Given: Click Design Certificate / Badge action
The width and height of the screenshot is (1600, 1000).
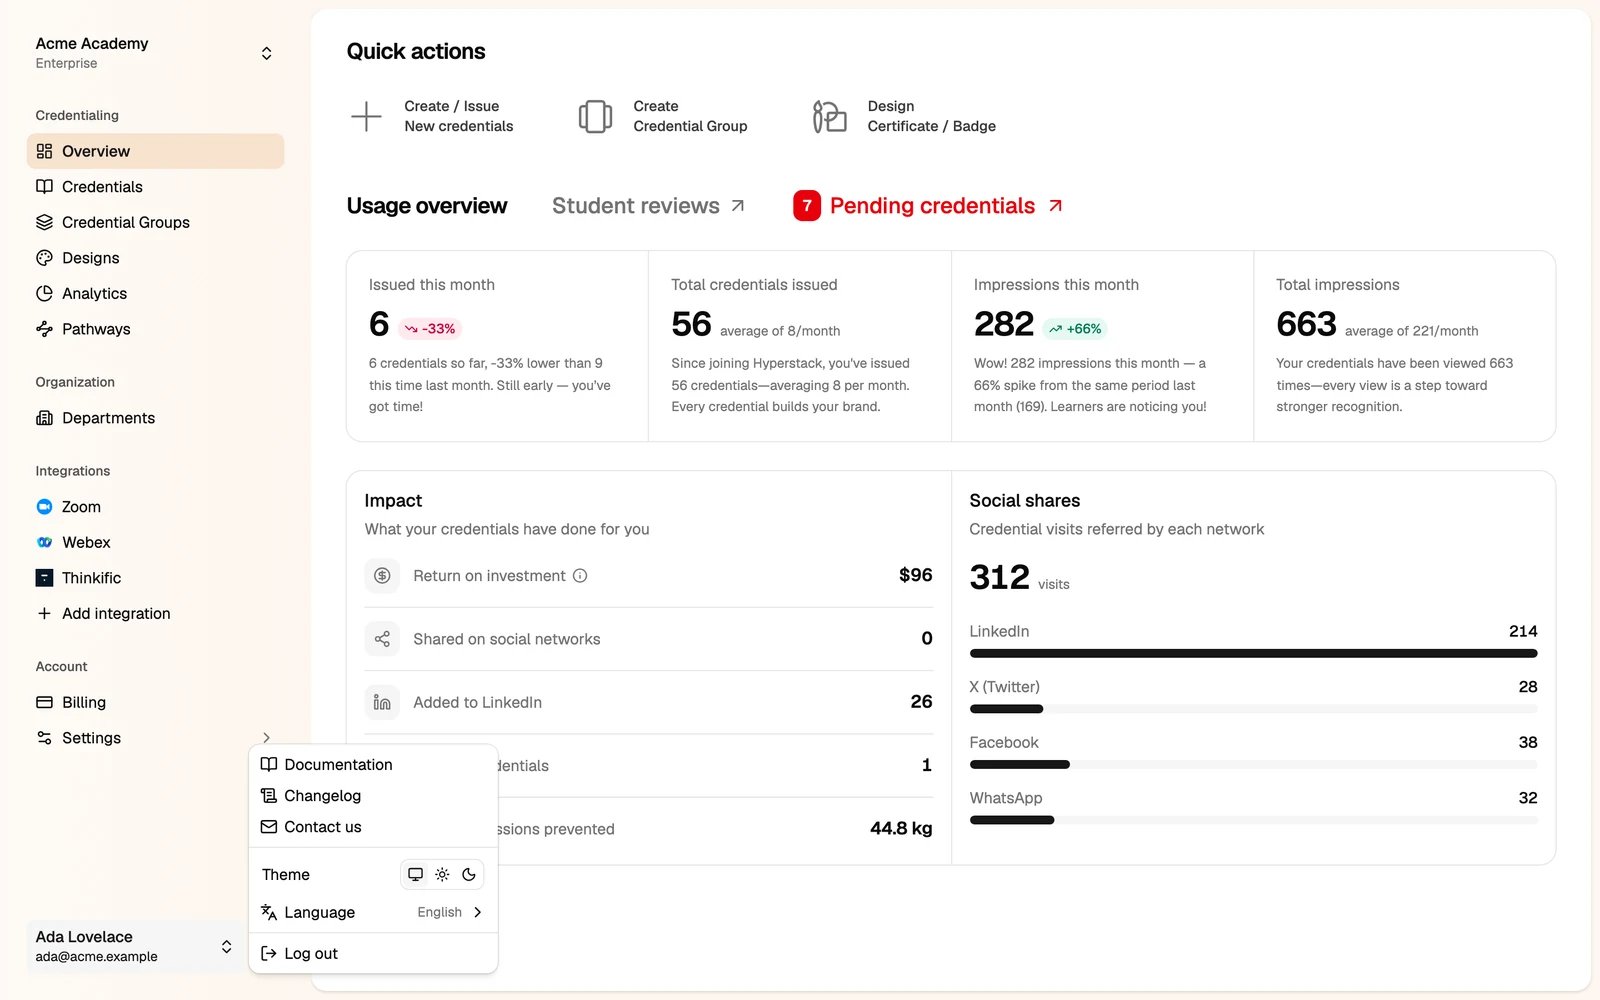Looking at the screenshot, I should point(904,116).
